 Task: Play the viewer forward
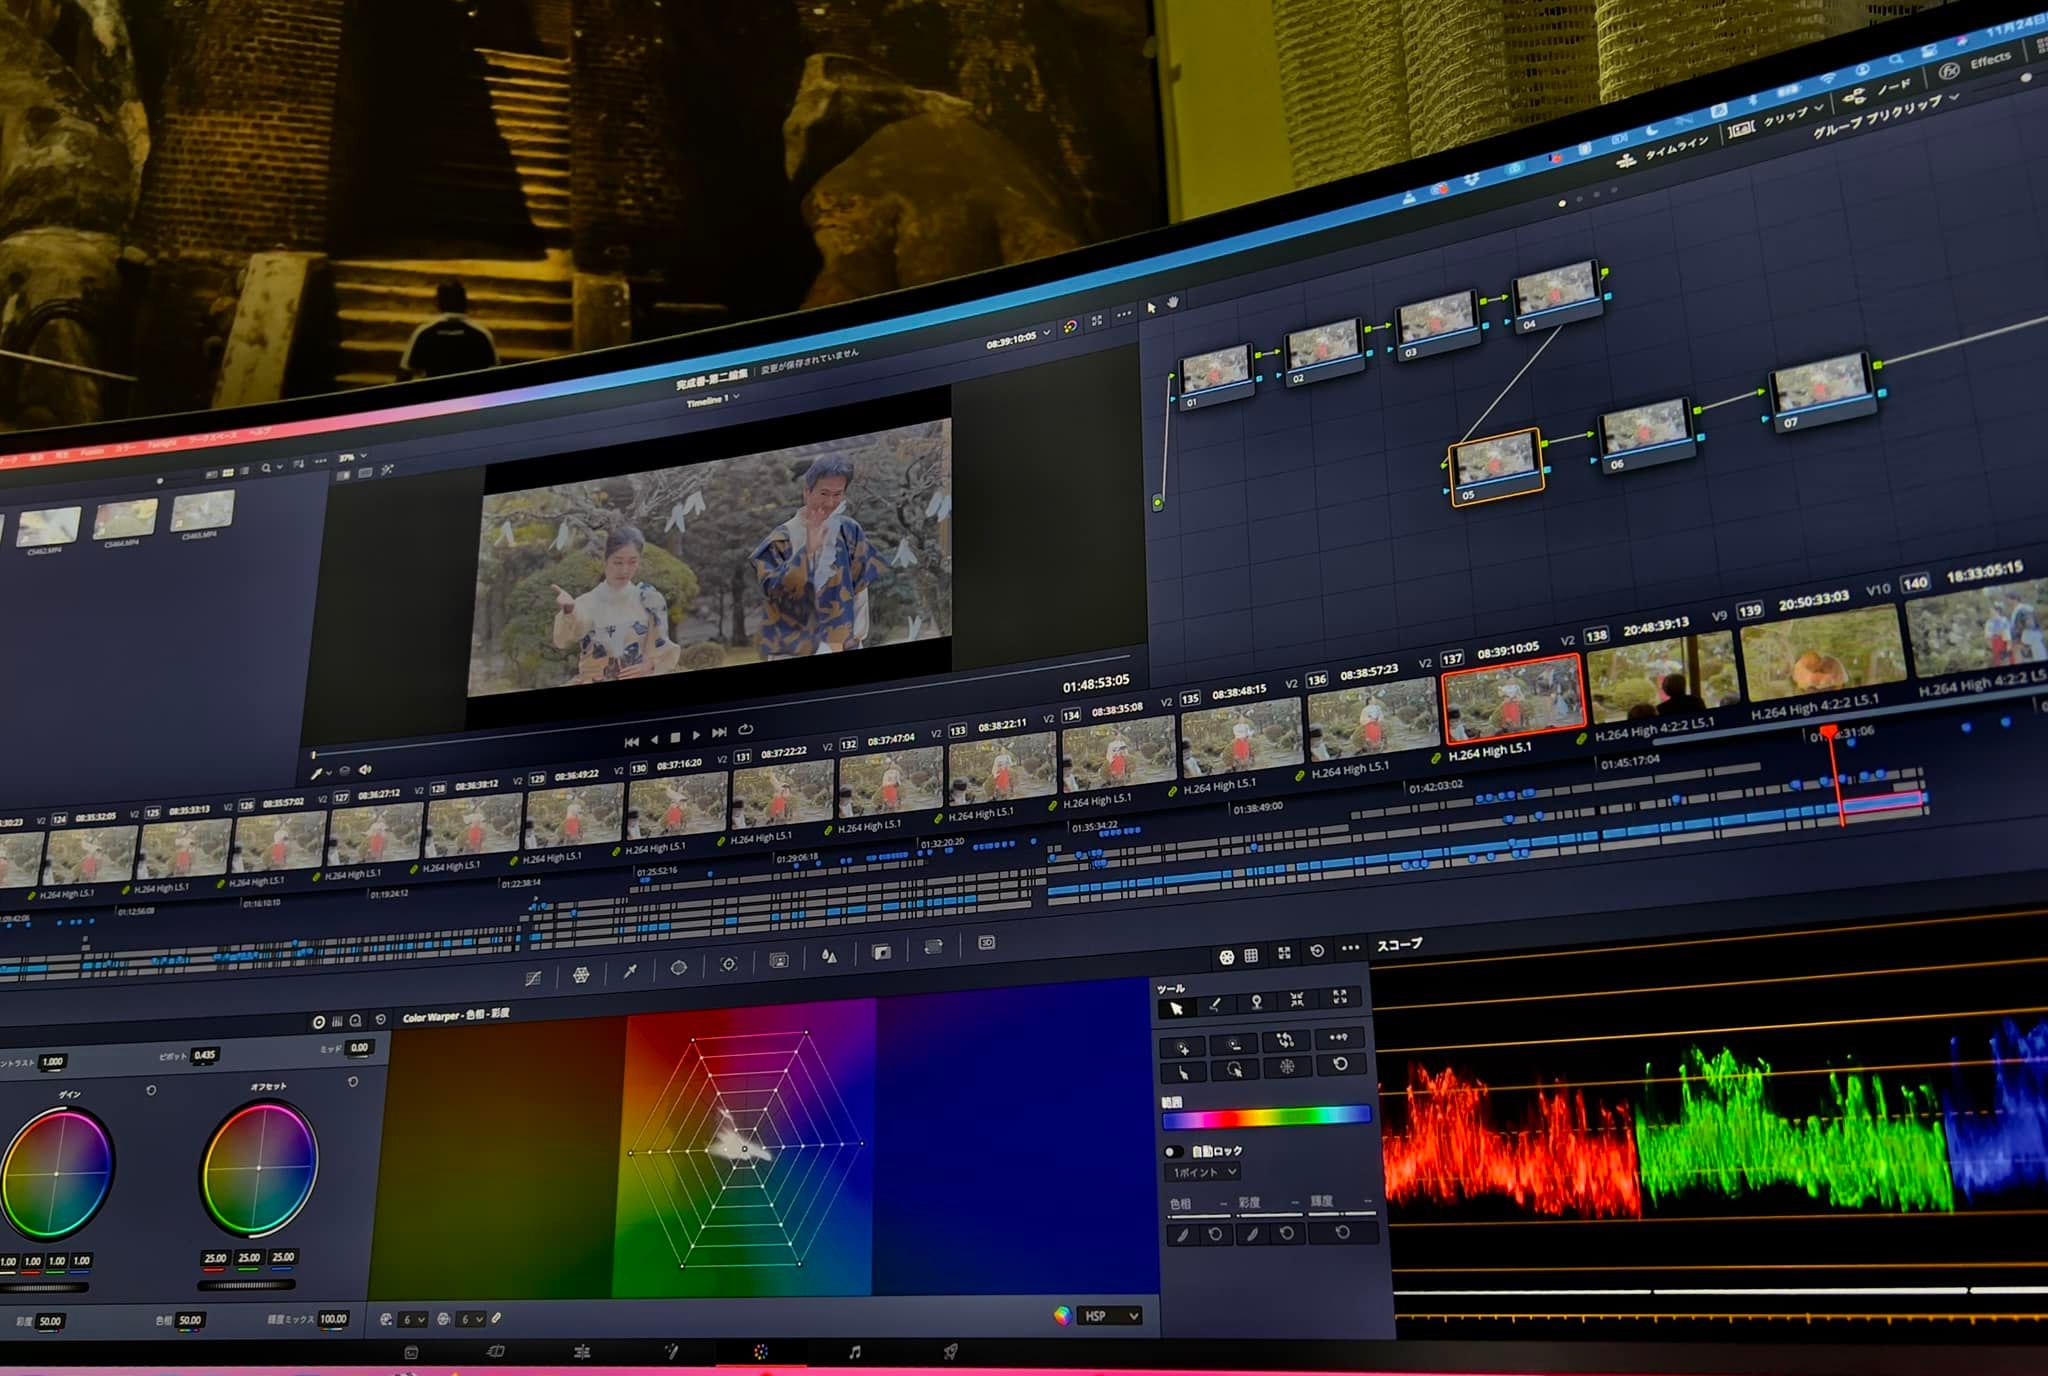pyautogui.click(x=696, y=735)
